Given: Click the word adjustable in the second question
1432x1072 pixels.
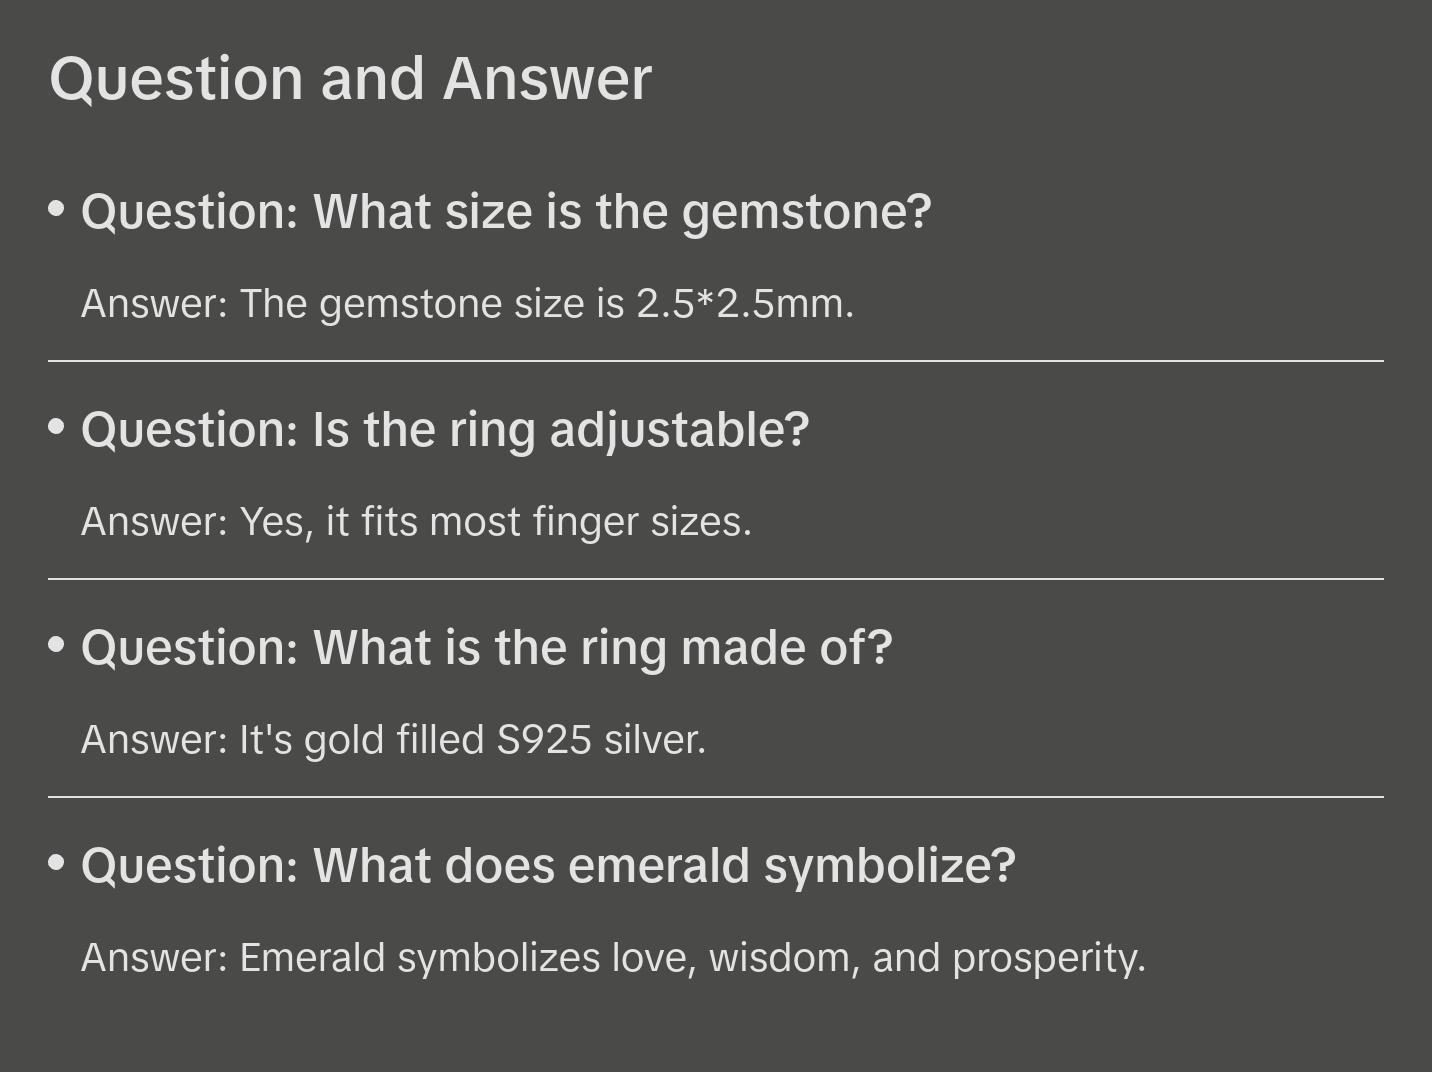Looking at the screenshot, I should click(x=679, y=430).
